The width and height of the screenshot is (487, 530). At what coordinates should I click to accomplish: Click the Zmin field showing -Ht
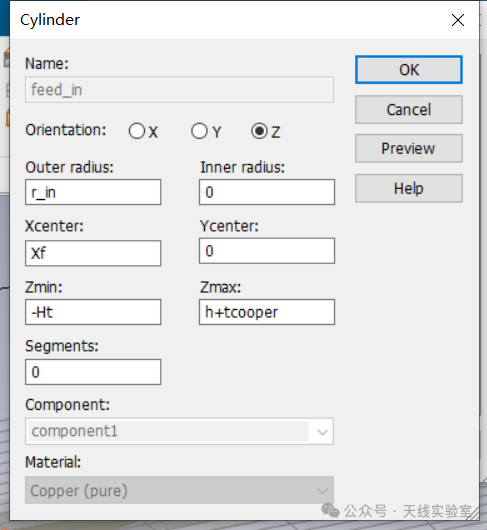(x=93, y=312)
